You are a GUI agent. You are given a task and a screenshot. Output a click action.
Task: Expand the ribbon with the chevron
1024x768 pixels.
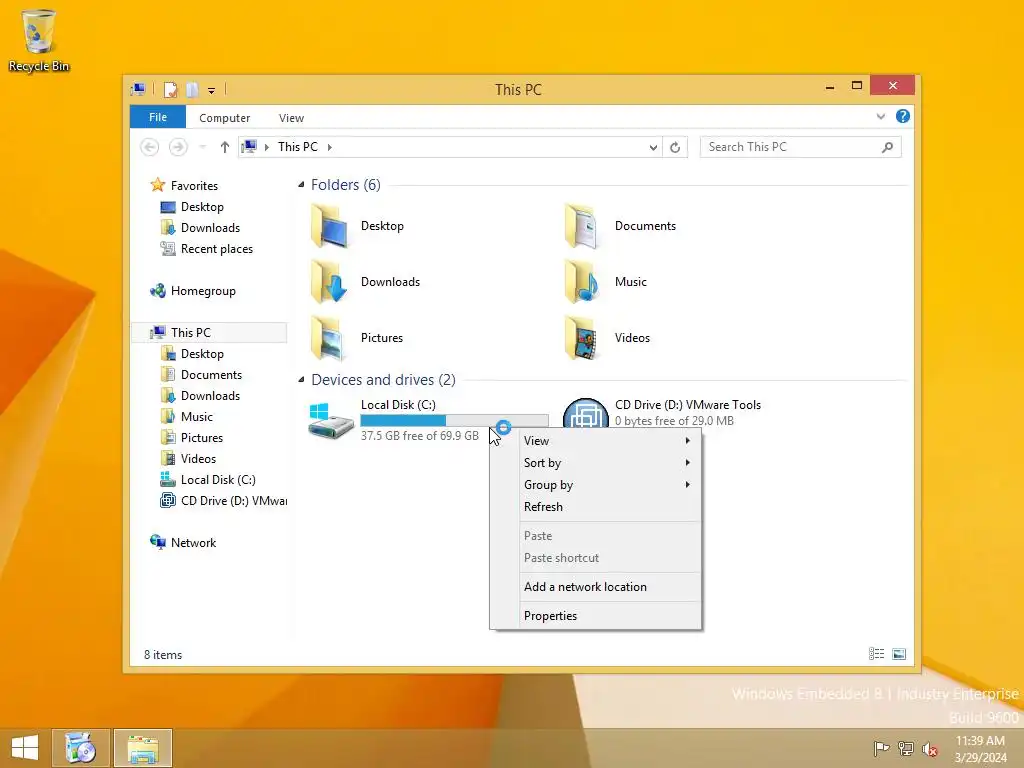[x=880, y=116]
